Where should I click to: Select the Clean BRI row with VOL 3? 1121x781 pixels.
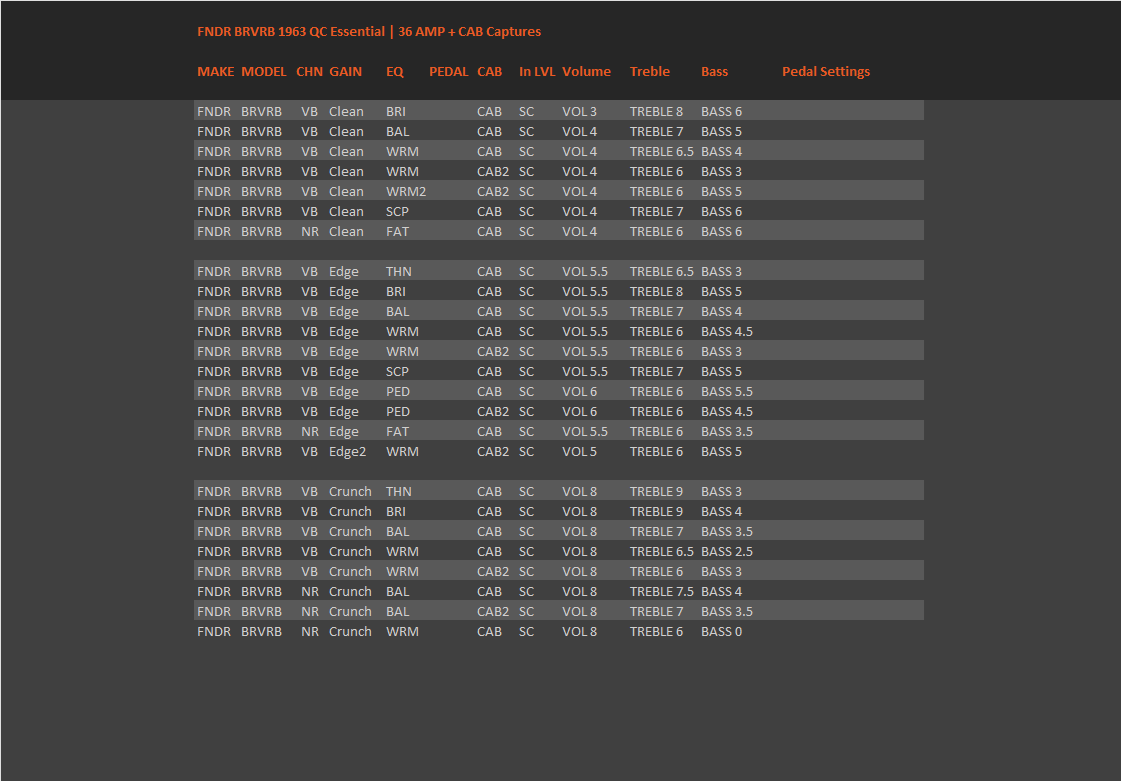[x=558, y=111]
